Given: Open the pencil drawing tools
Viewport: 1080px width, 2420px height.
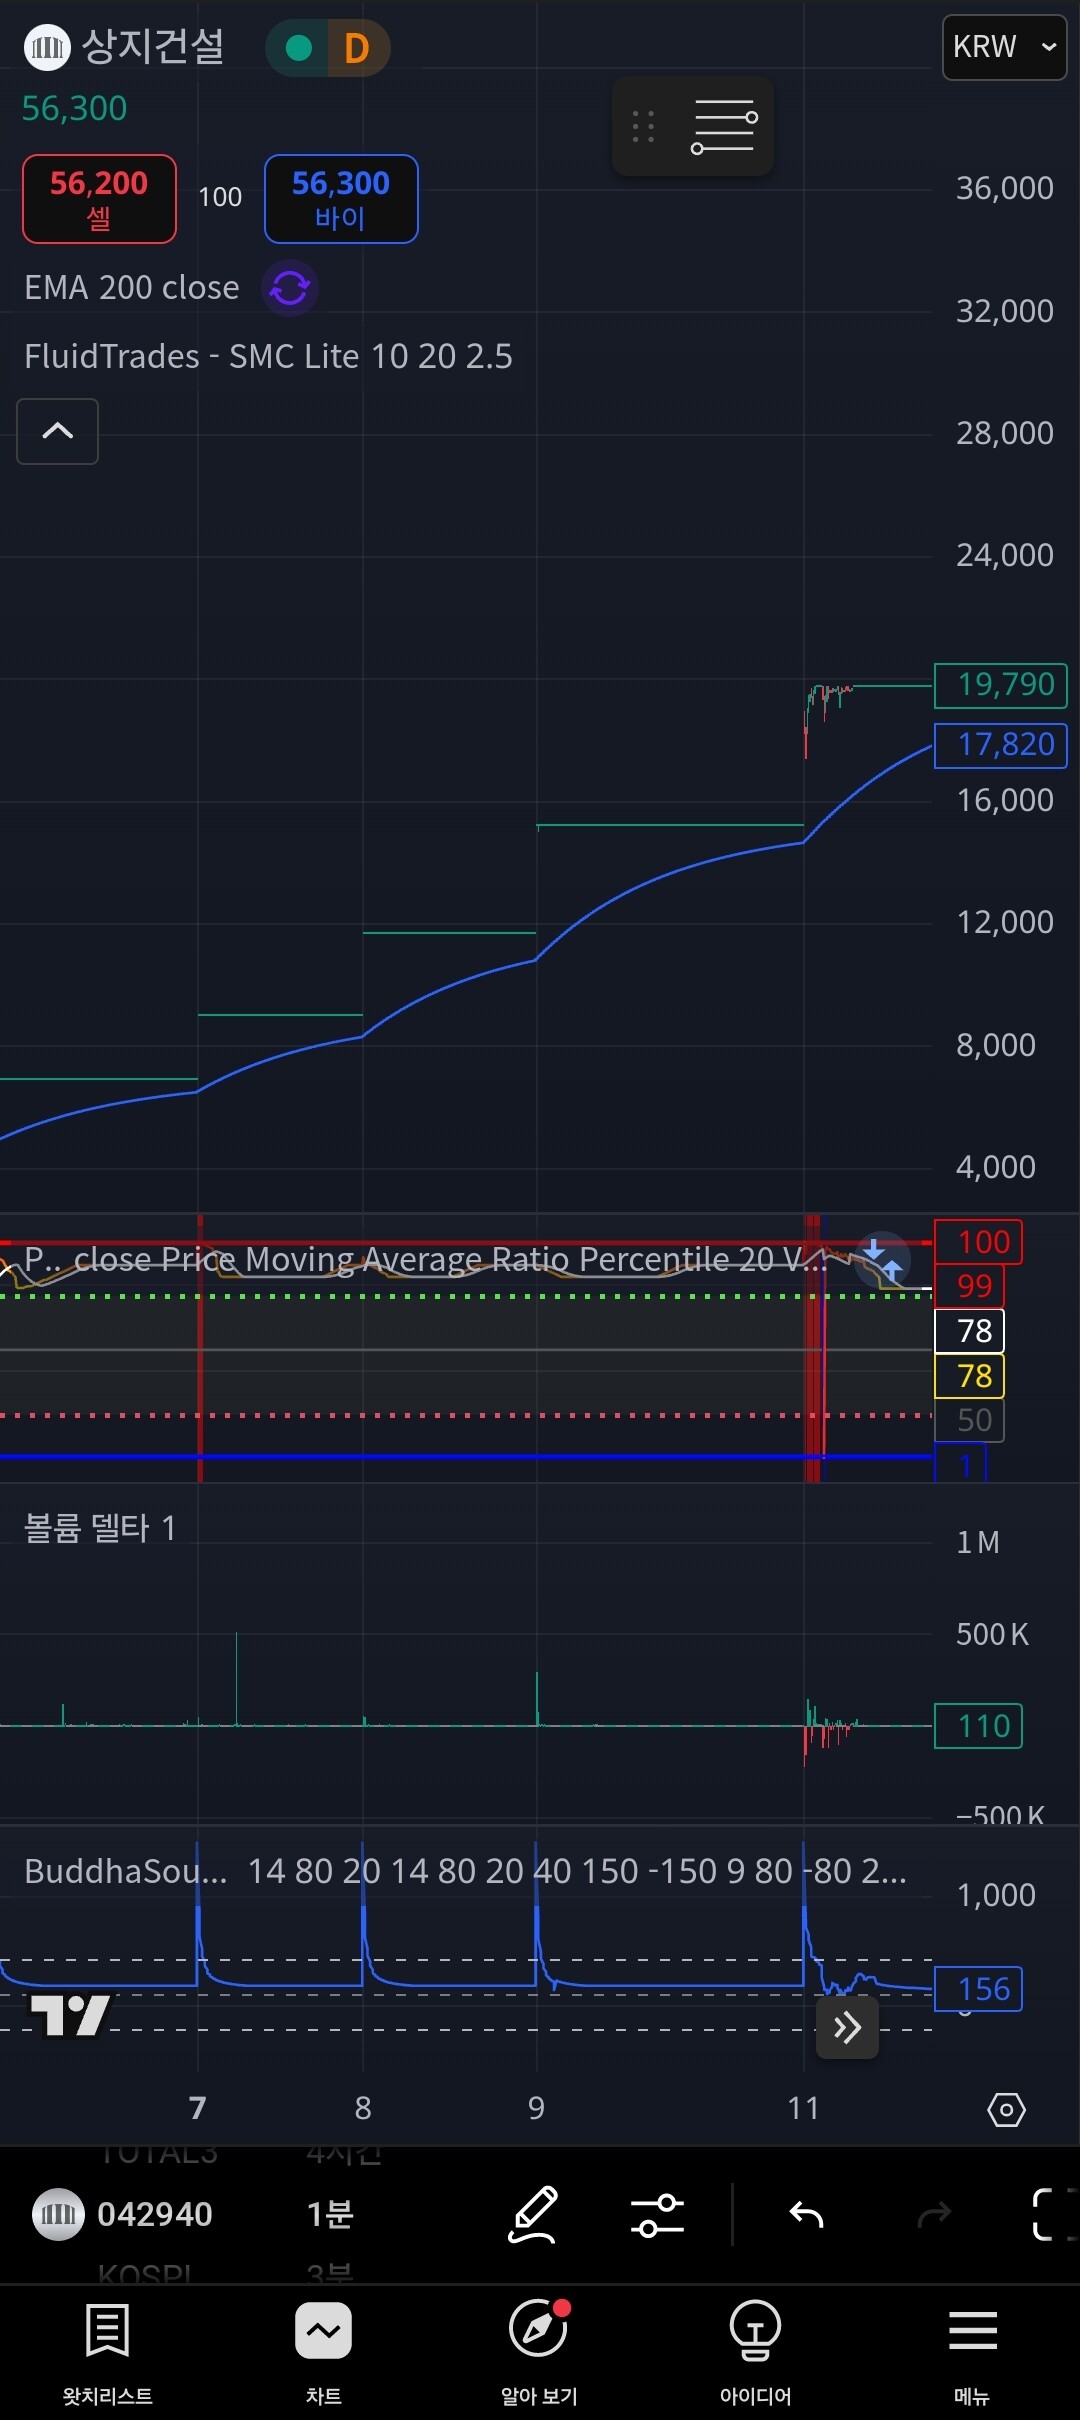Looking at the screenshot, I should coord(534,2214).
